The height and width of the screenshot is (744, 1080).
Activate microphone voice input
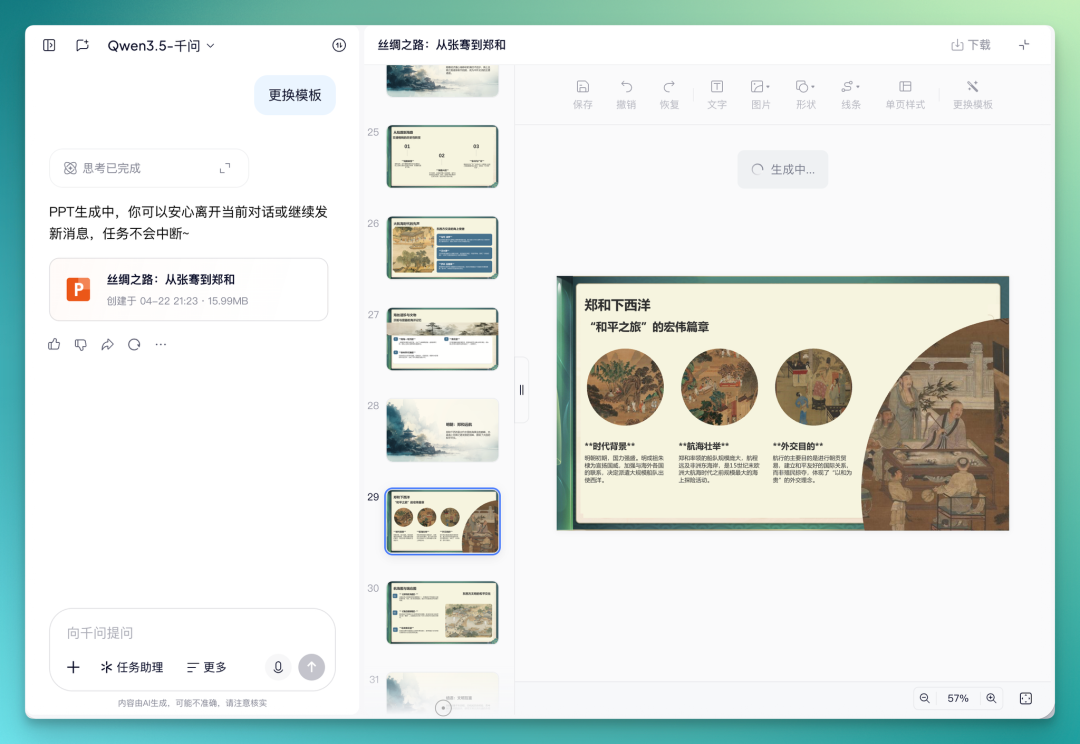(278, 667)
